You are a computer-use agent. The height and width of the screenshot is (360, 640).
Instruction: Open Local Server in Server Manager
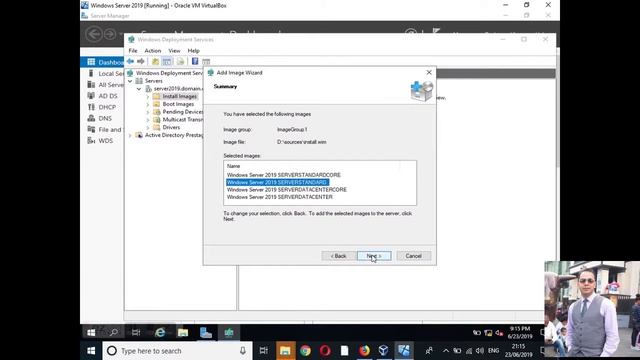click(x=105, y=73)
